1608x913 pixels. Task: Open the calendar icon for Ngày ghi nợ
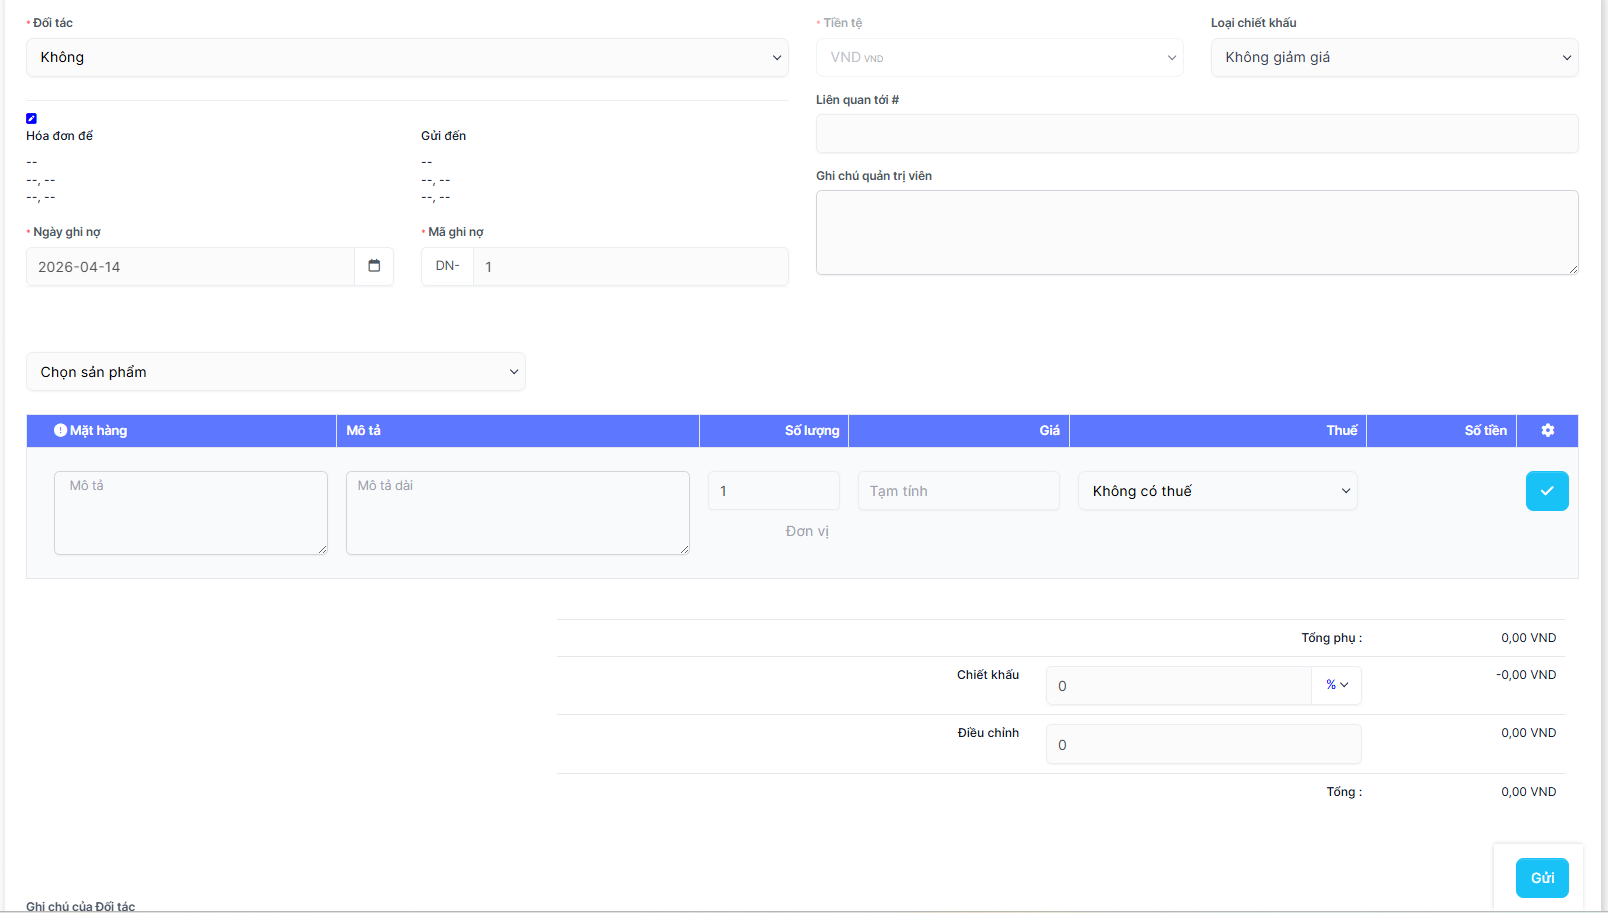tap(374, 266)
